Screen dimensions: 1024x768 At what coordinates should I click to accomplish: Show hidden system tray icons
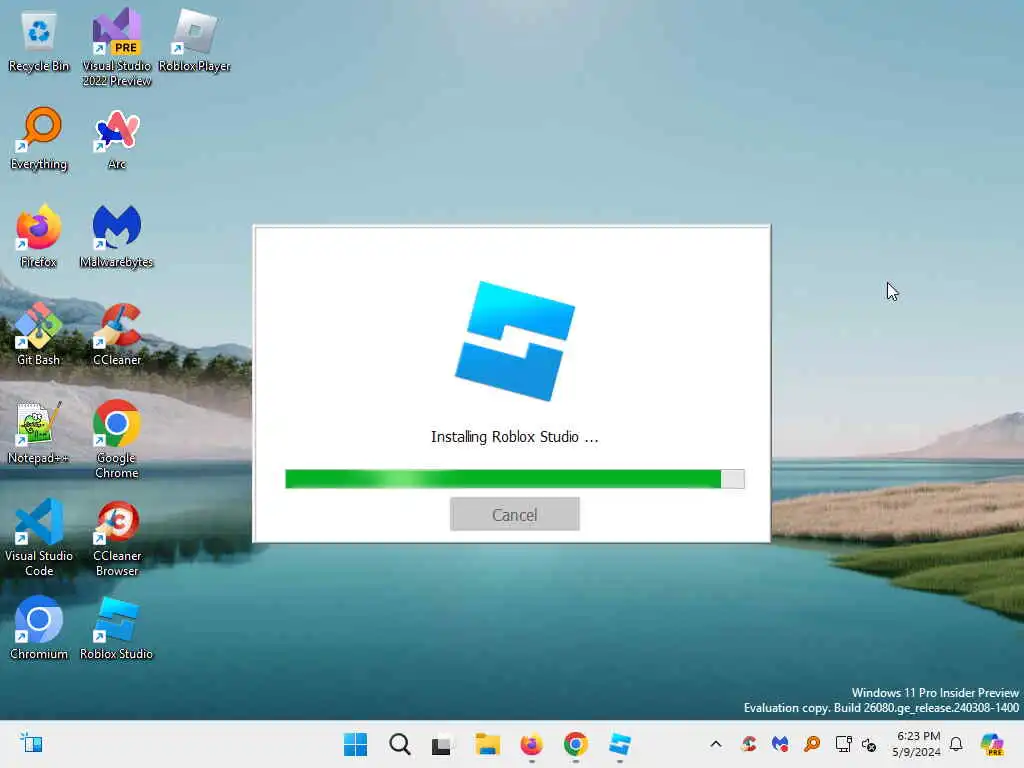pos(716,744)
